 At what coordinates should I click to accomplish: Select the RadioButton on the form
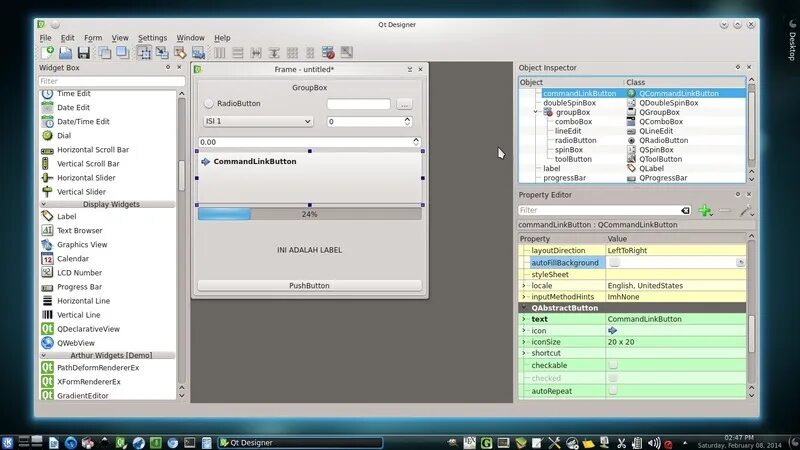pyautogui.click(x=233, y=104)
